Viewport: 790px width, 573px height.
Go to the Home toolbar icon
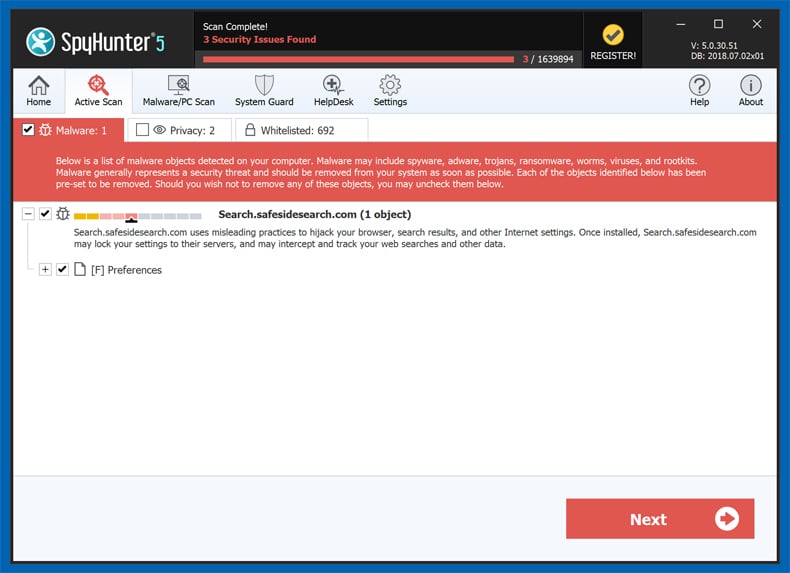[x=38, y=91]
